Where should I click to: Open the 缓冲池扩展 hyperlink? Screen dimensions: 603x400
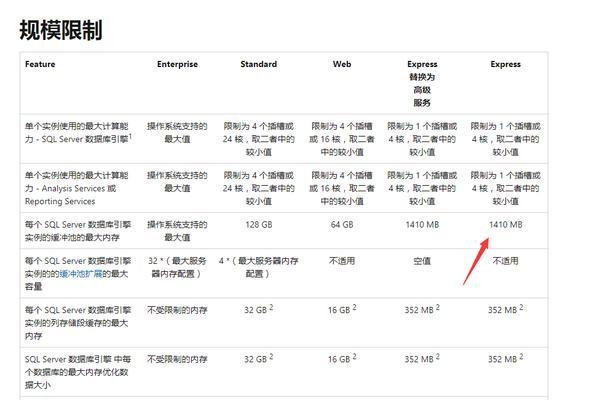(x=80, y=274)
